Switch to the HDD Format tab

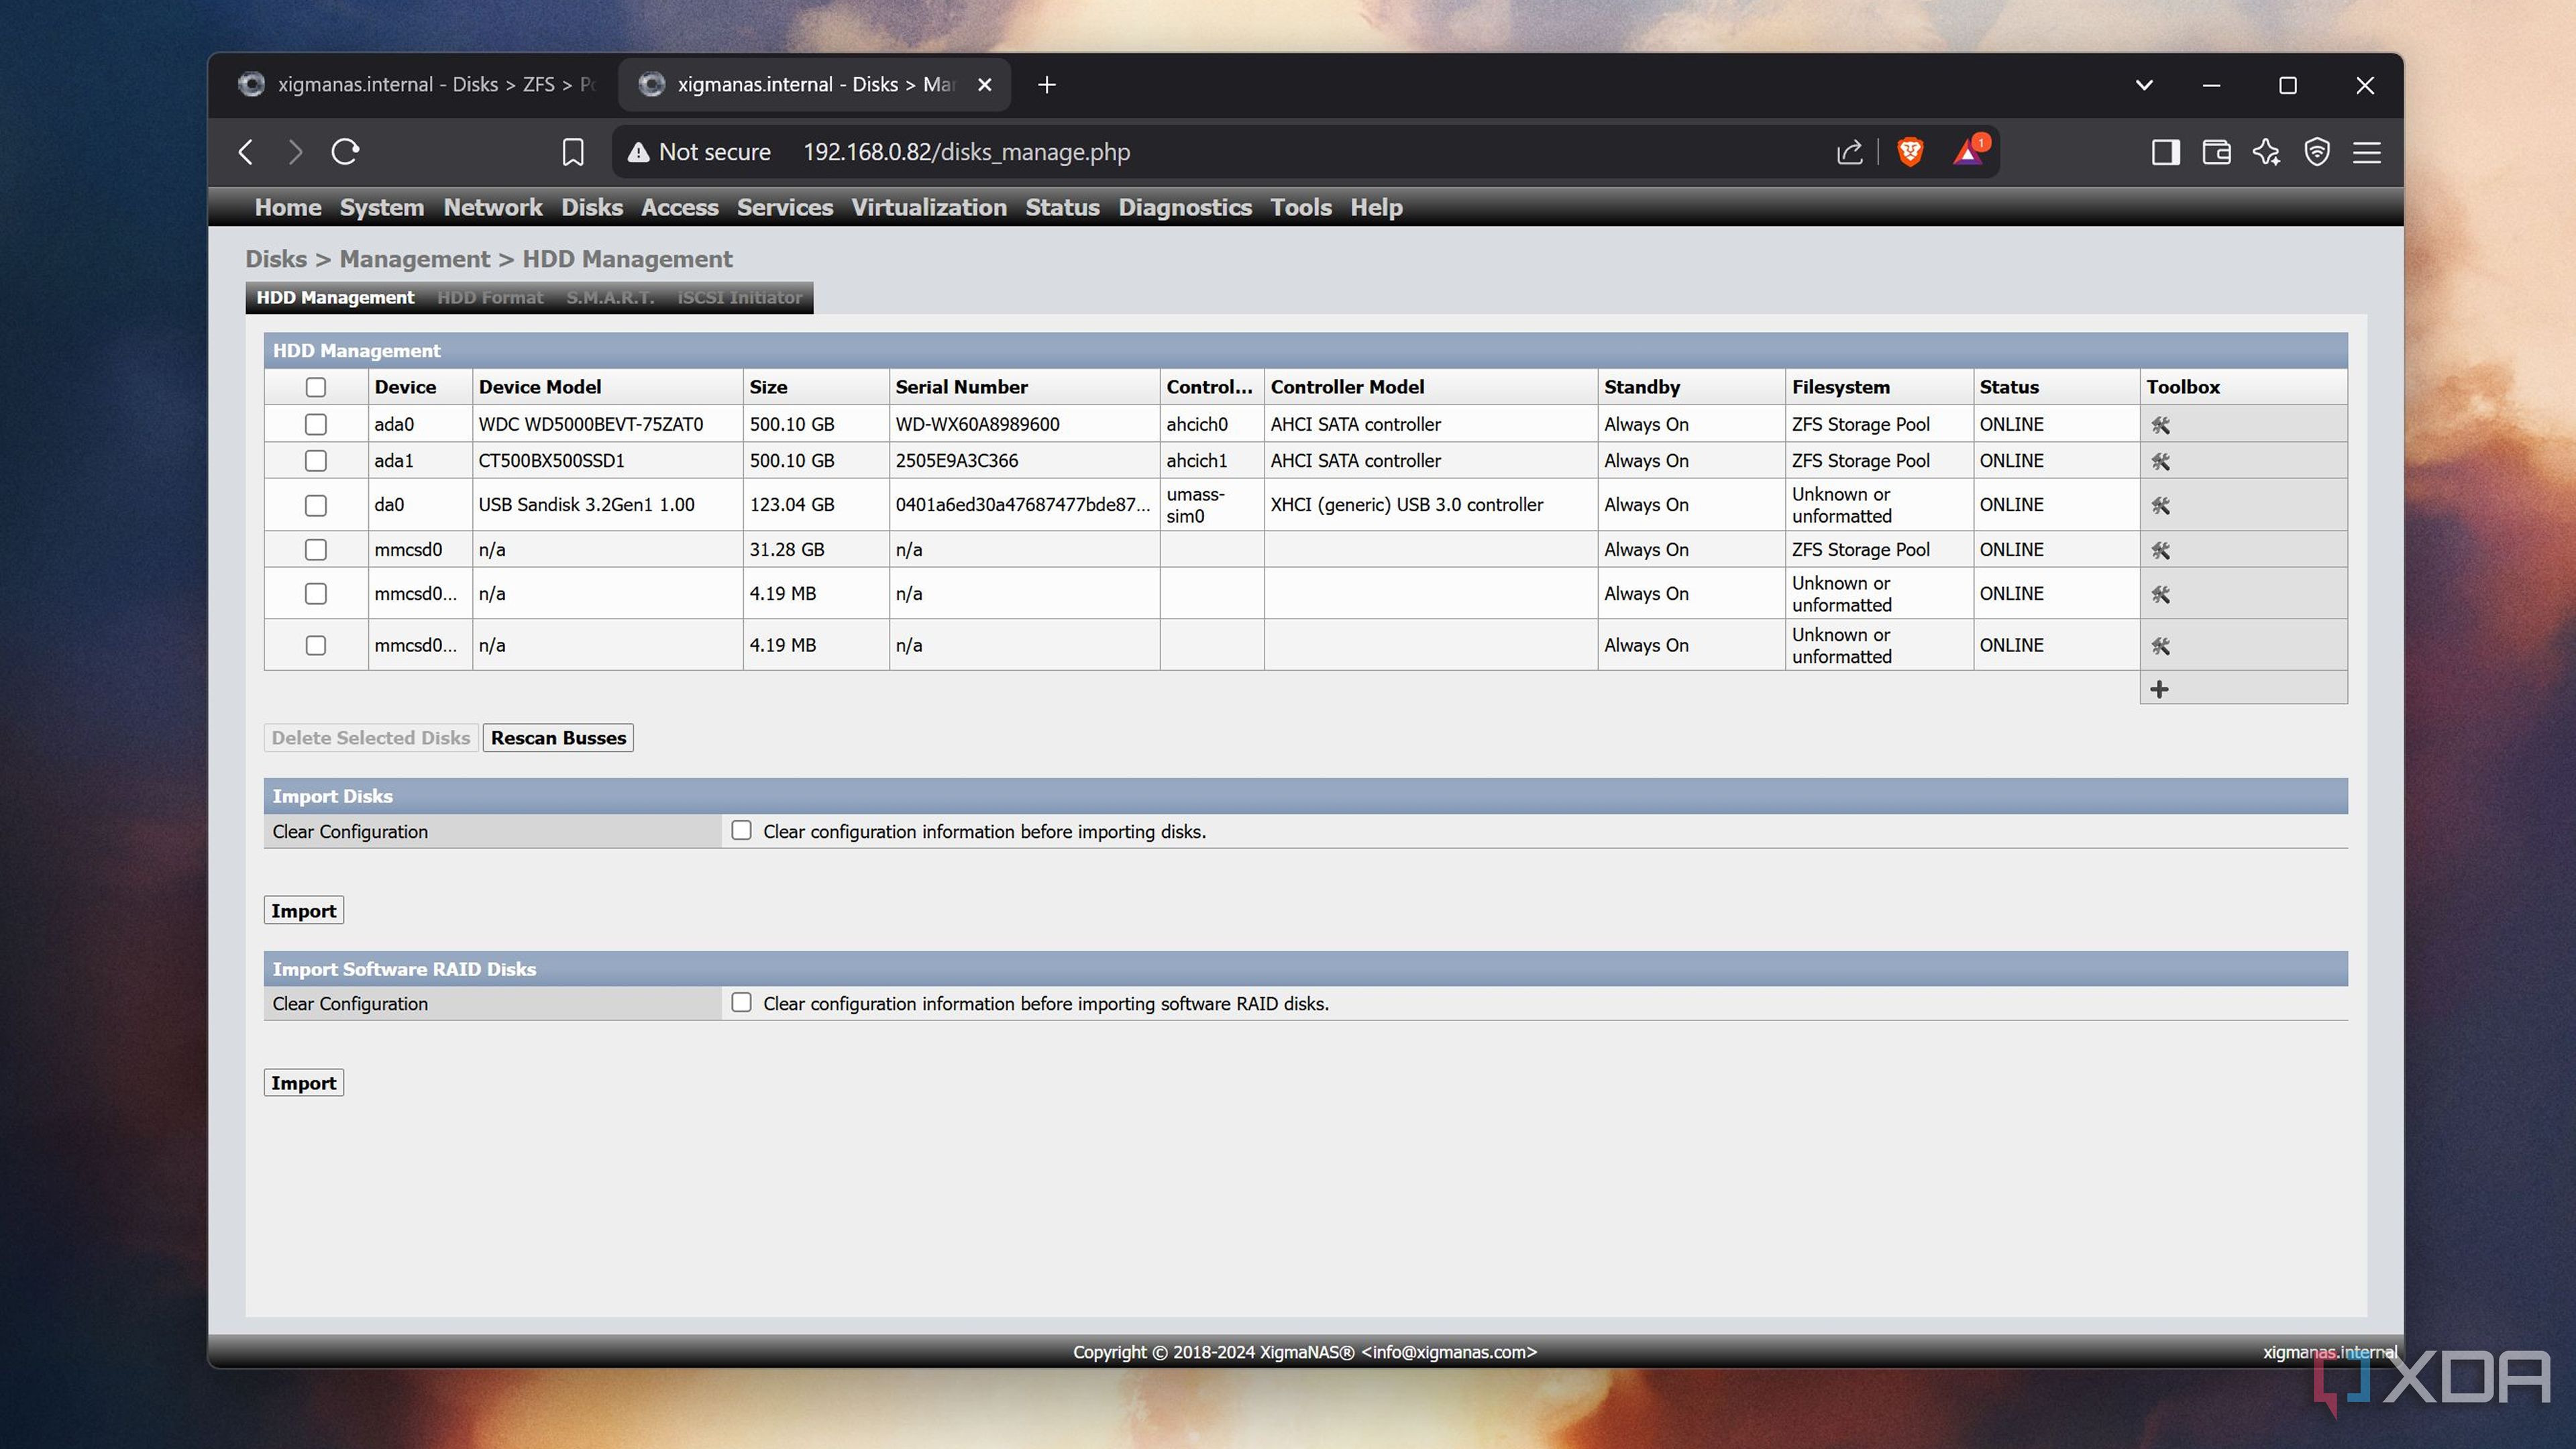coord(490,297)
